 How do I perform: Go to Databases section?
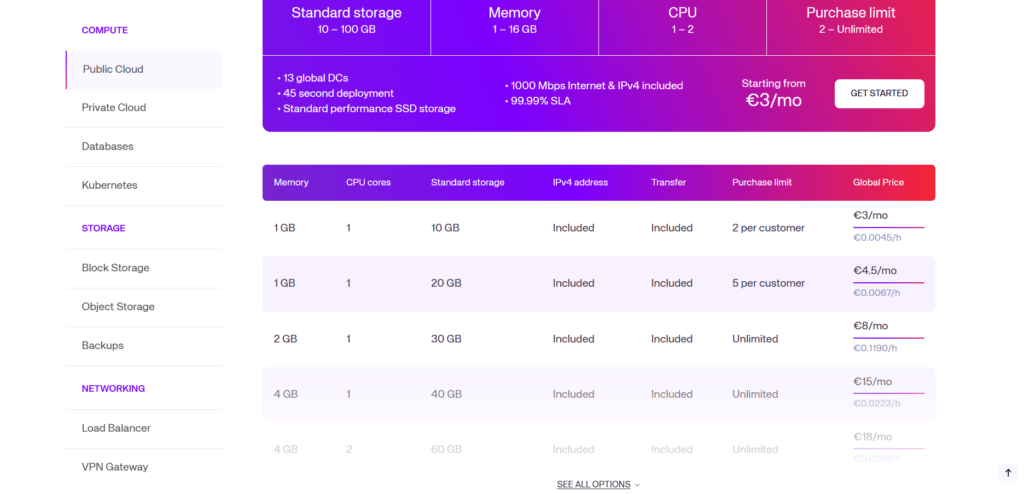click(x=108, y=146)
